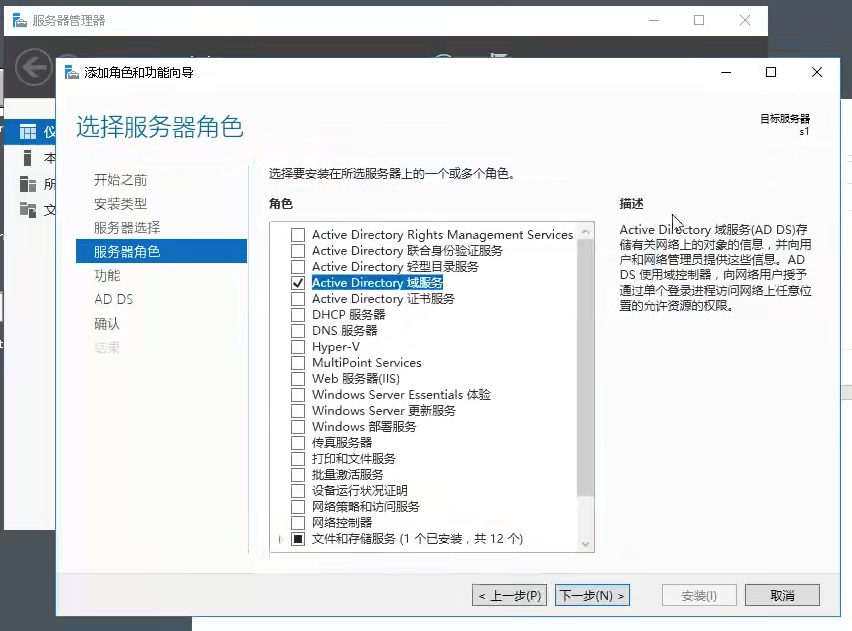Check 网络策略和访问服务 role box
852x631 pixels.
pyautogui.click(x=298, y=507)
